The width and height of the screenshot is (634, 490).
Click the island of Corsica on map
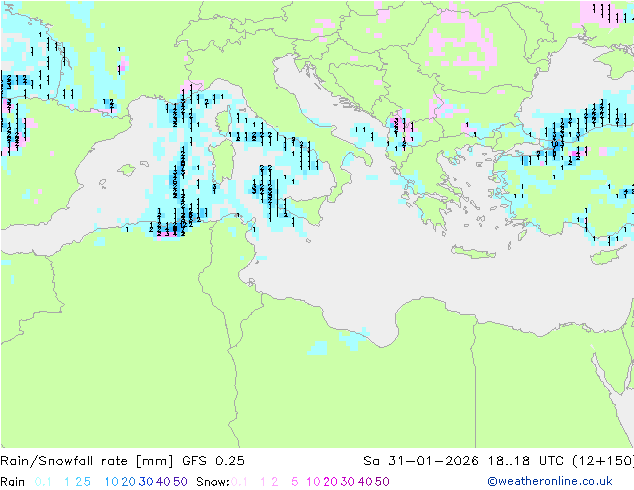click(x=222, y=122)
